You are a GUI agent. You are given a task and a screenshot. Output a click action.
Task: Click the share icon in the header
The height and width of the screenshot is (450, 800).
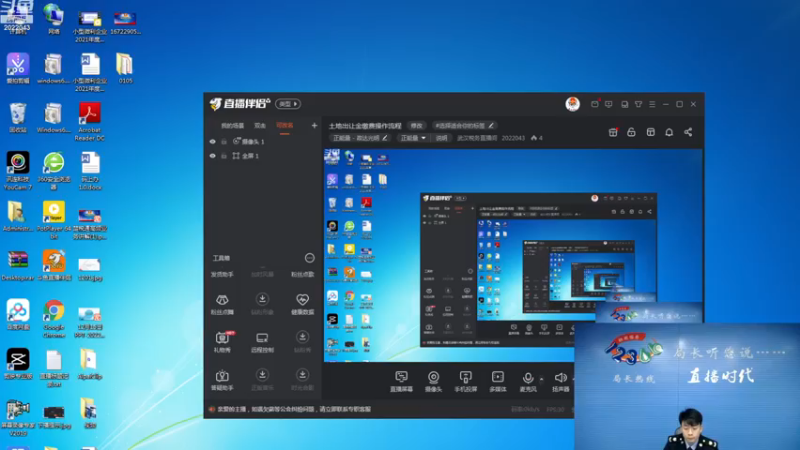(x=688, y=132)
